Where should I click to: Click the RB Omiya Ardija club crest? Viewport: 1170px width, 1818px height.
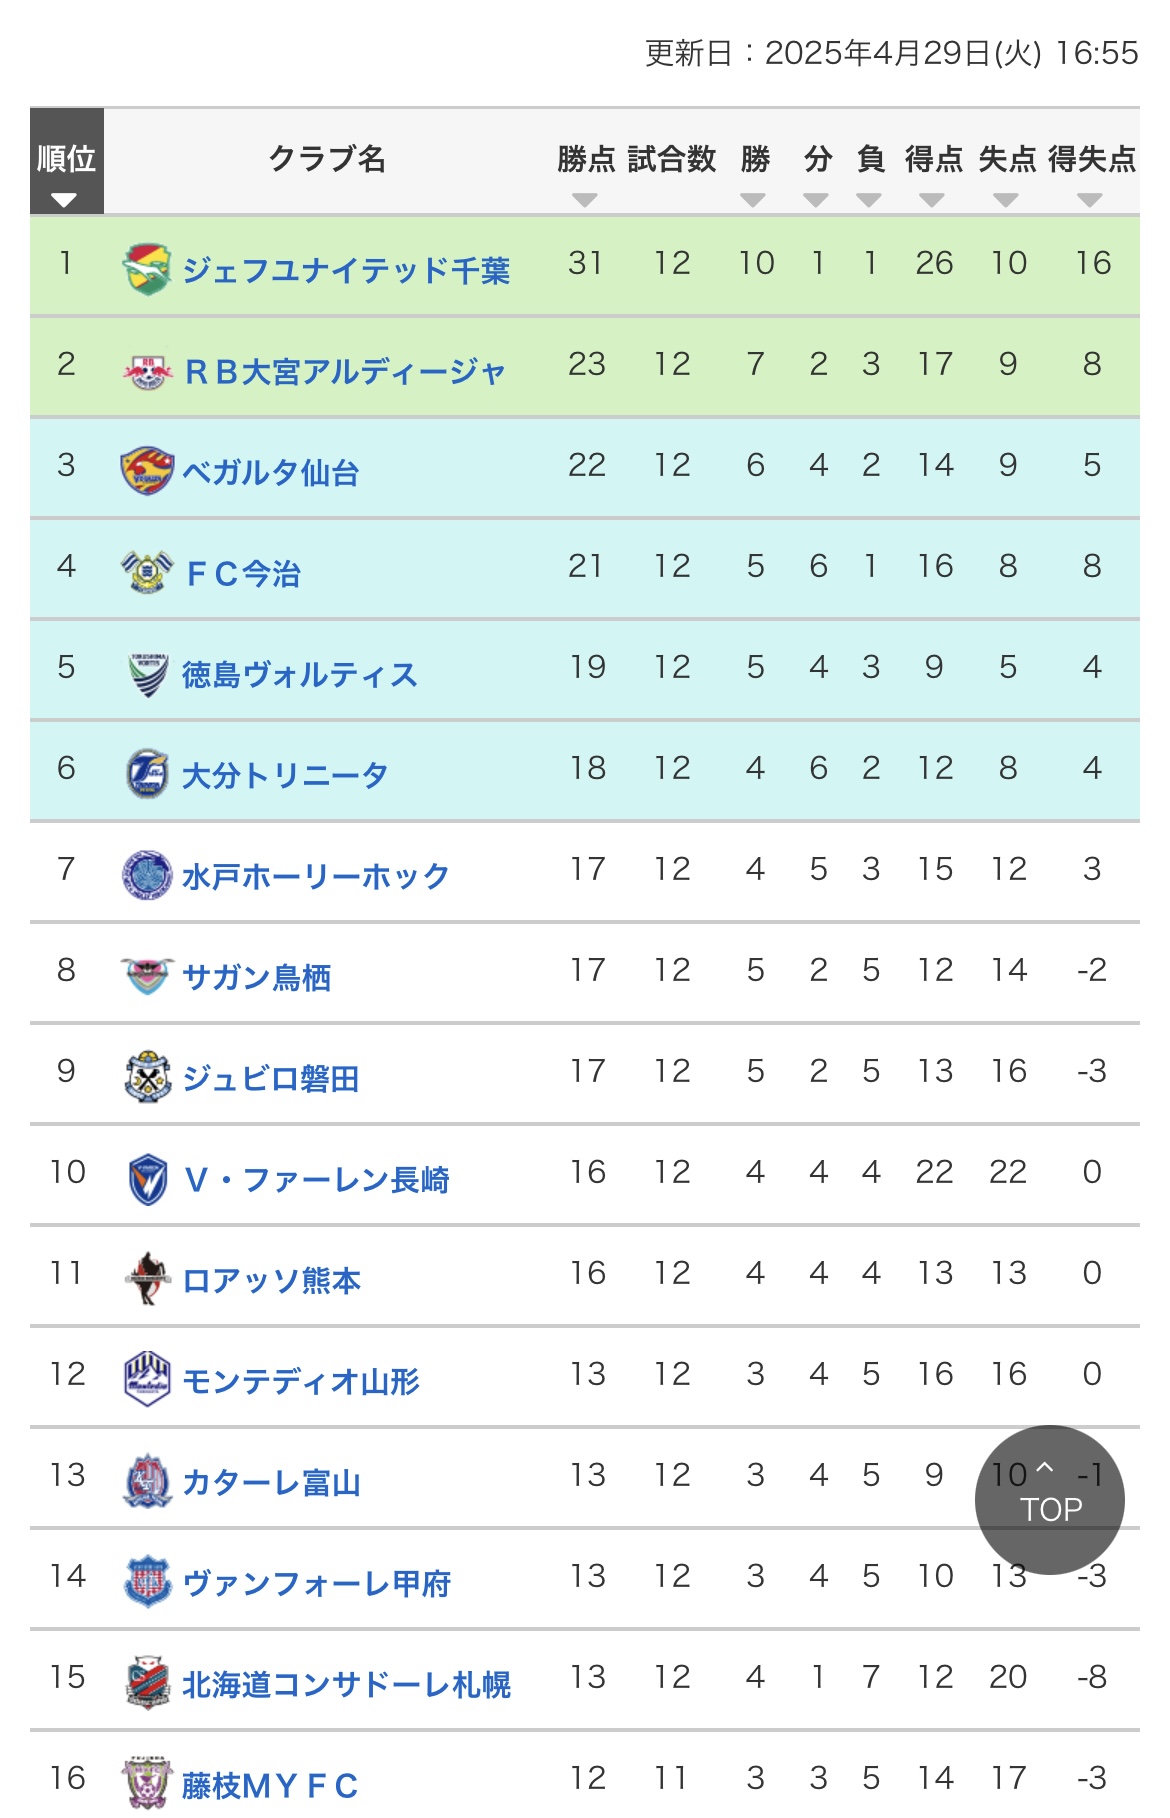[x=147, y=371]
